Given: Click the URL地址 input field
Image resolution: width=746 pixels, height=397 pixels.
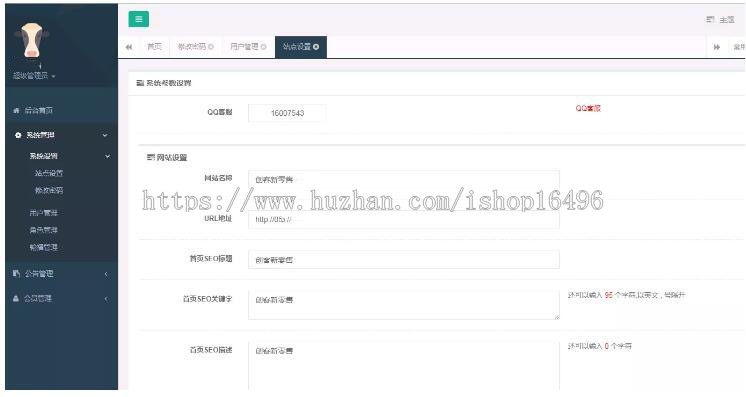Looking at the screenshot, I should 404,219.
